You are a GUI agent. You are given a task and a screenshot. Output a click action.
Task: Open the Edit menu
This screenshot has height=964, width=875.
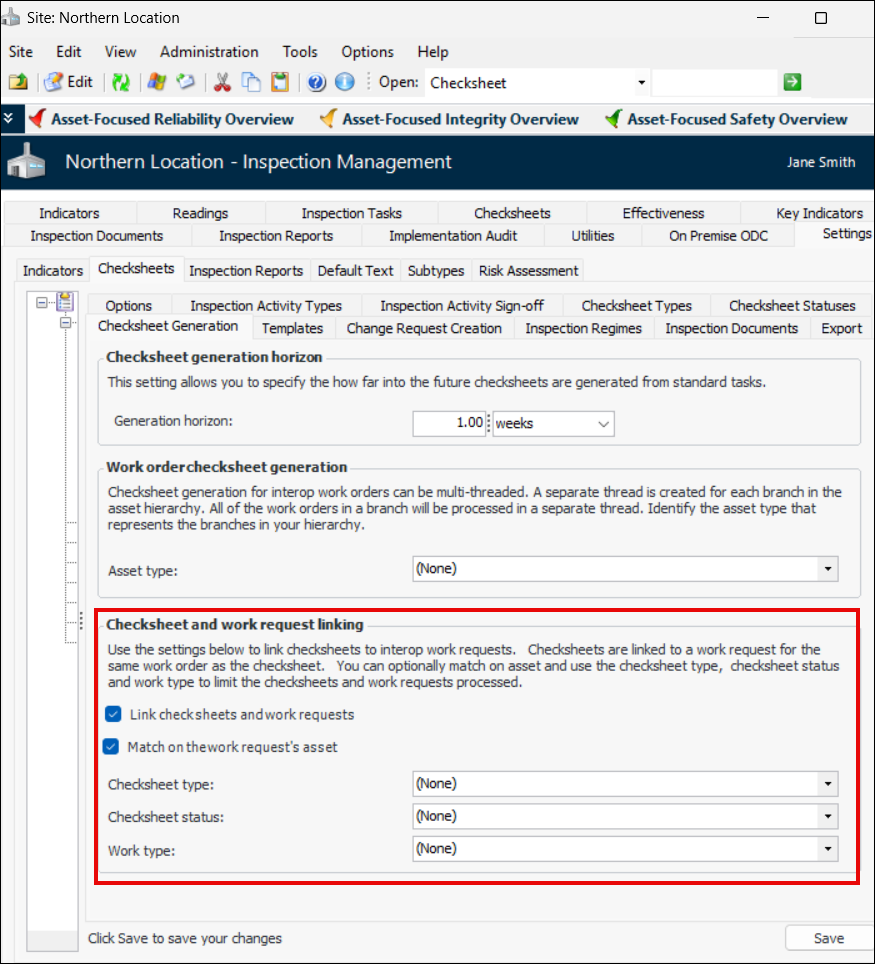[68, 52]
